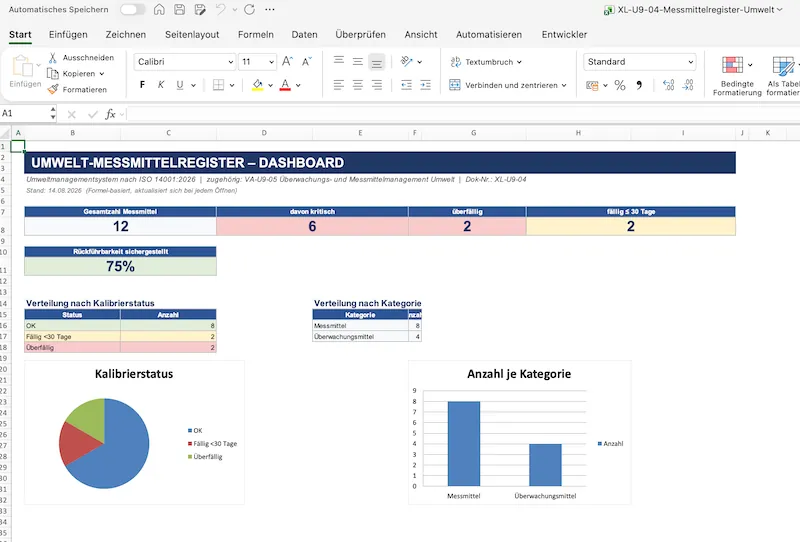Open the Überprüfen tab

click(x=361, y=34)
